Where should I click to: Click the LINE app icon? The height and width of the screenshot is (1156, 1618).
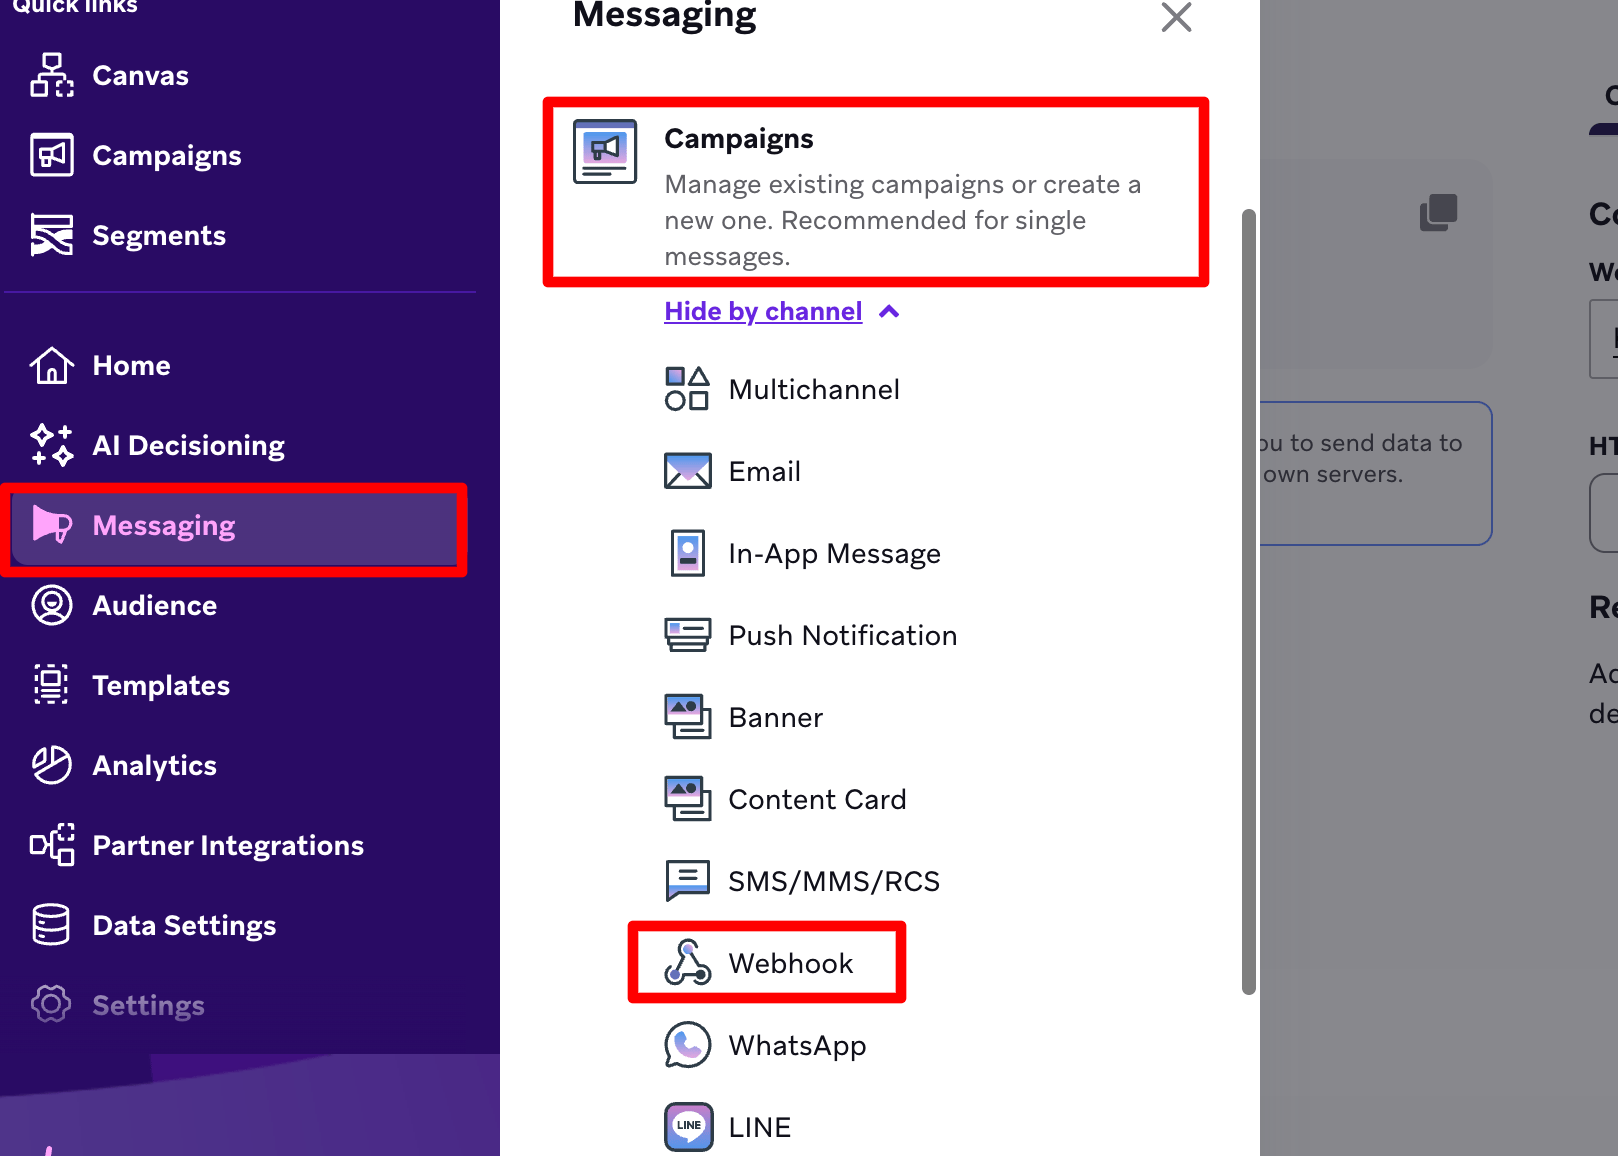pyautogui.click(x=689, y=1127)
